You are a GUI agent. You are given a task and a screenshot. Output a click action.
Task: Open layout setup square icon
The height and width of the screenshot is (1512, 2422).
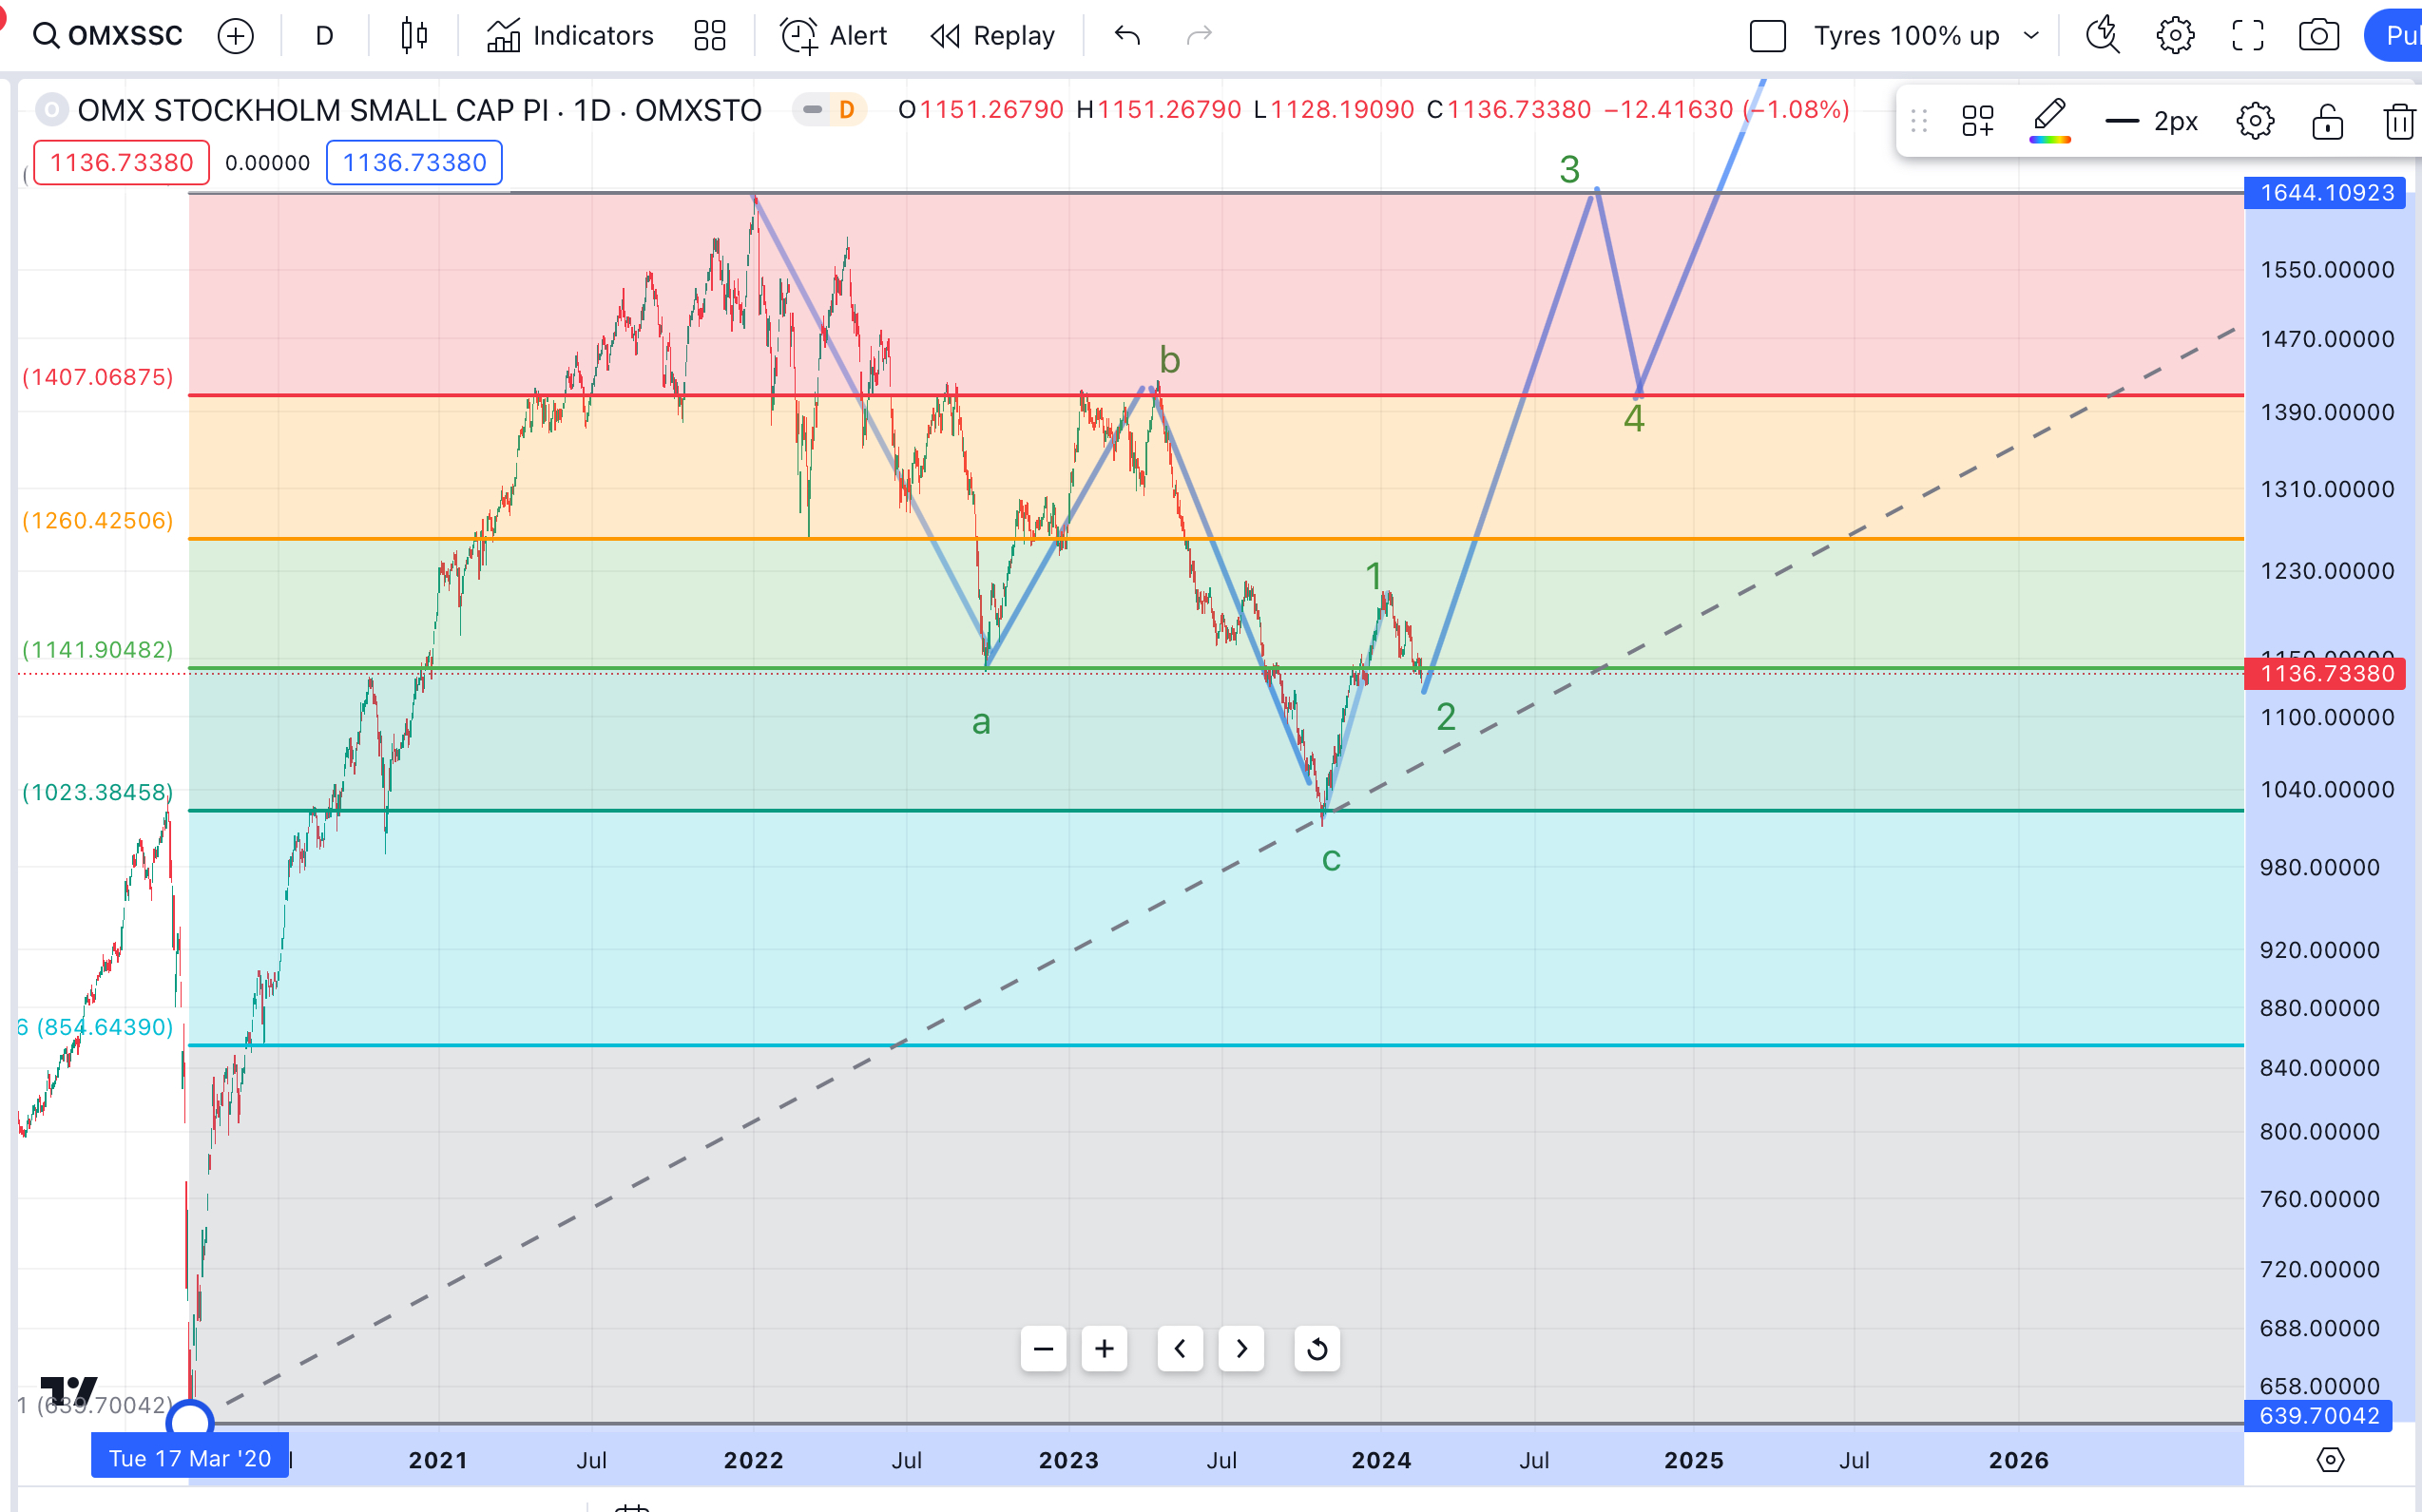[x=1767, y=36]
